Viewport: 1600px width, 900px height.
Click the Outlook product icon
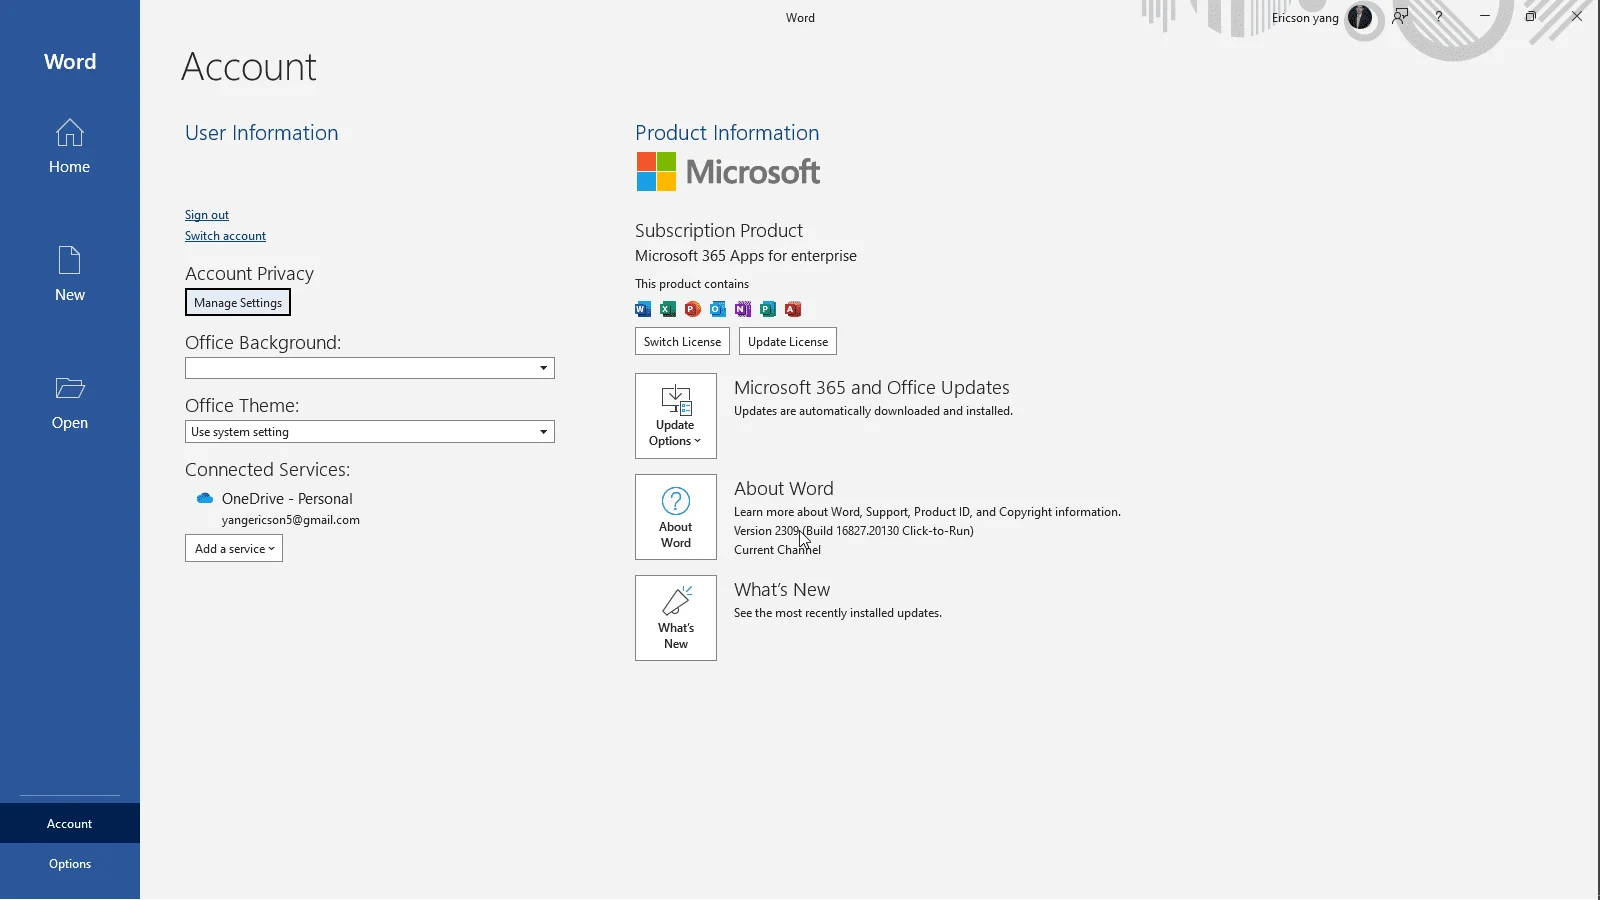pos(718,309)
